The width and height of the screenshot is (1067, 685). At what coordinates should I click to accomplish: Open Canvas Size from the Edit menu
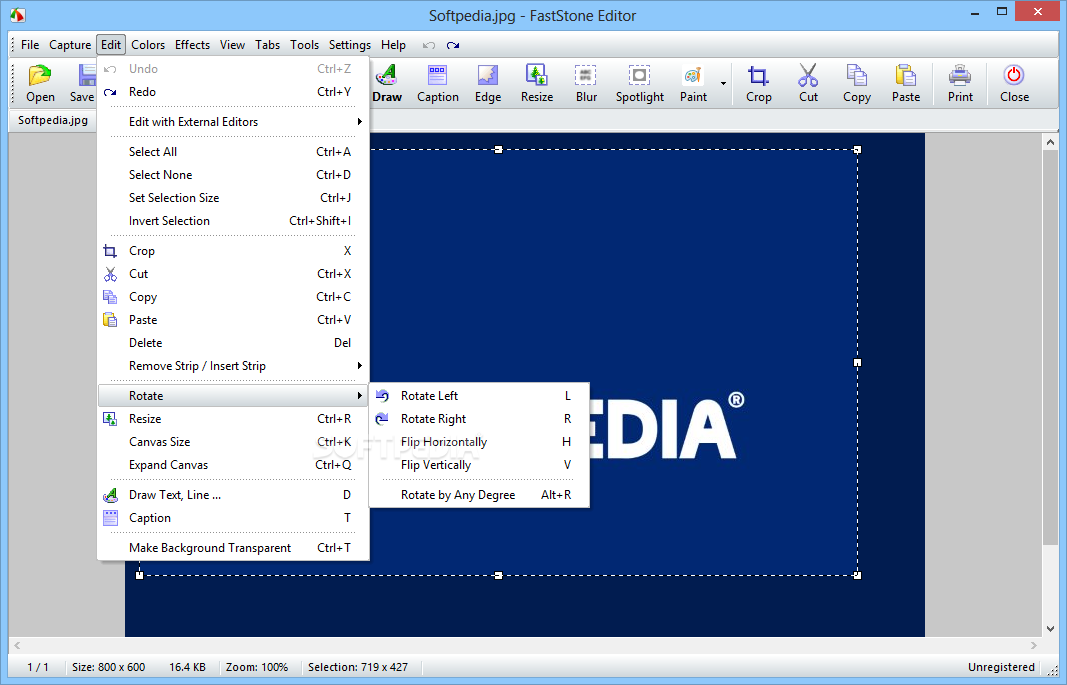coord(233,442)
